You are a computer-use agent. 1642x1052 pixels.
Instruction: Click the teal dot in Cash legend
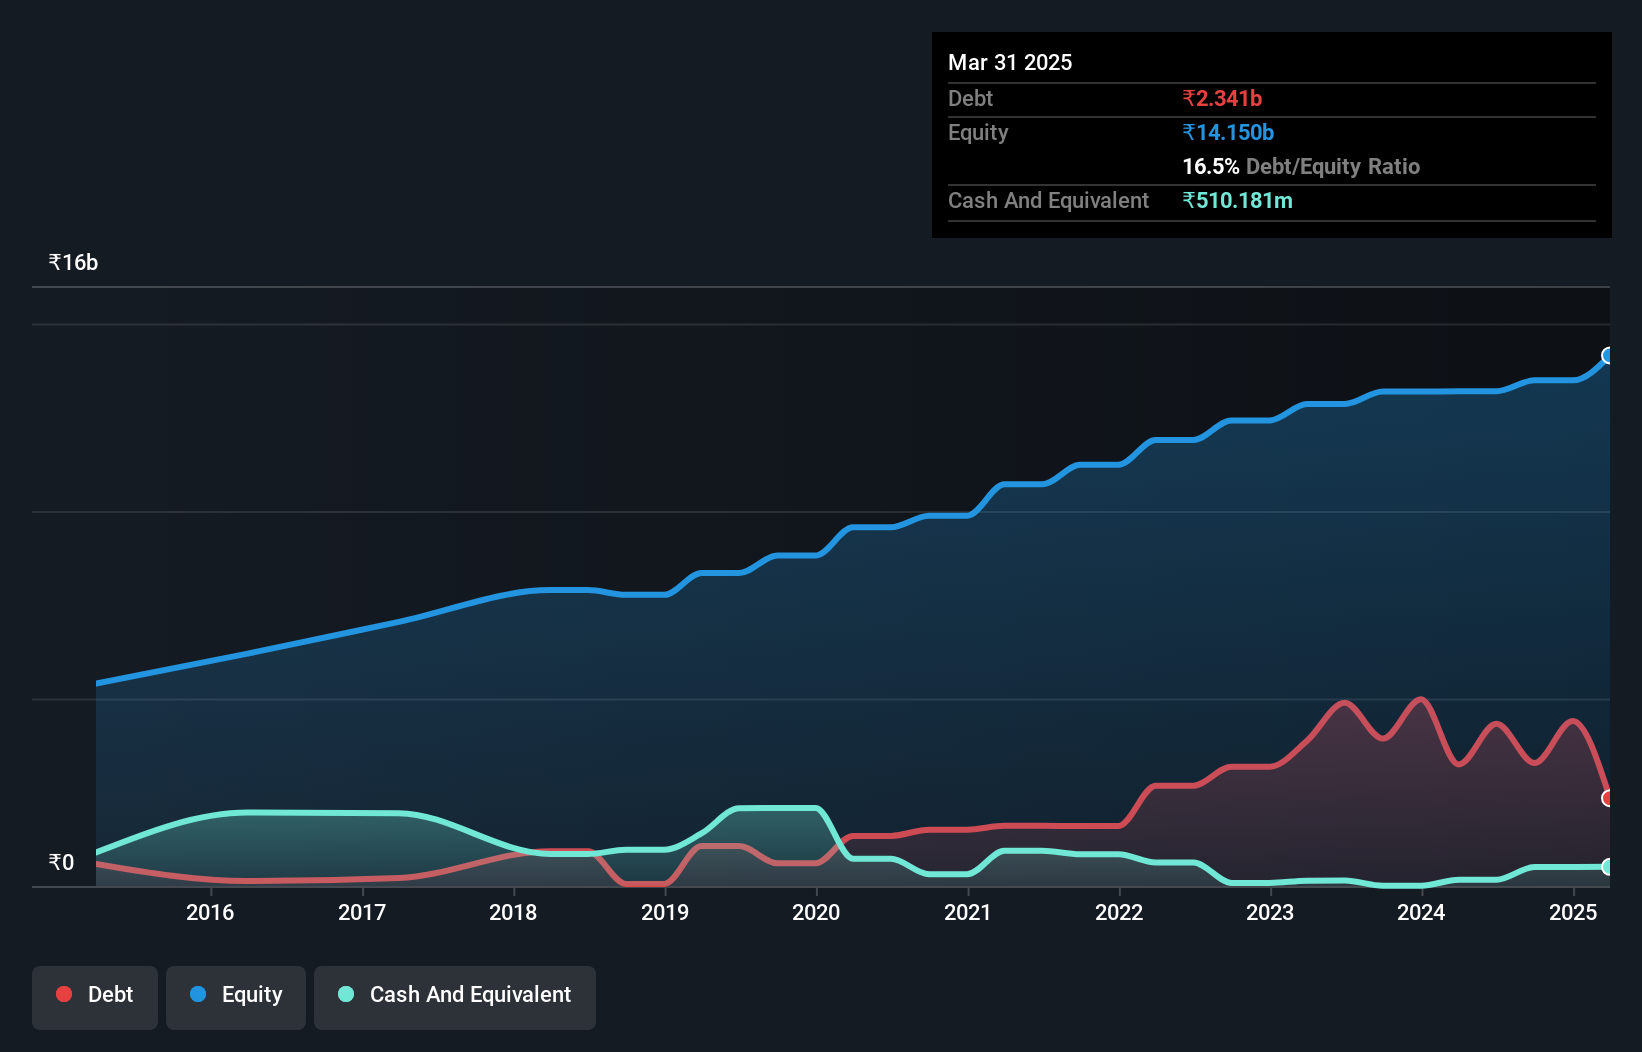346,994
